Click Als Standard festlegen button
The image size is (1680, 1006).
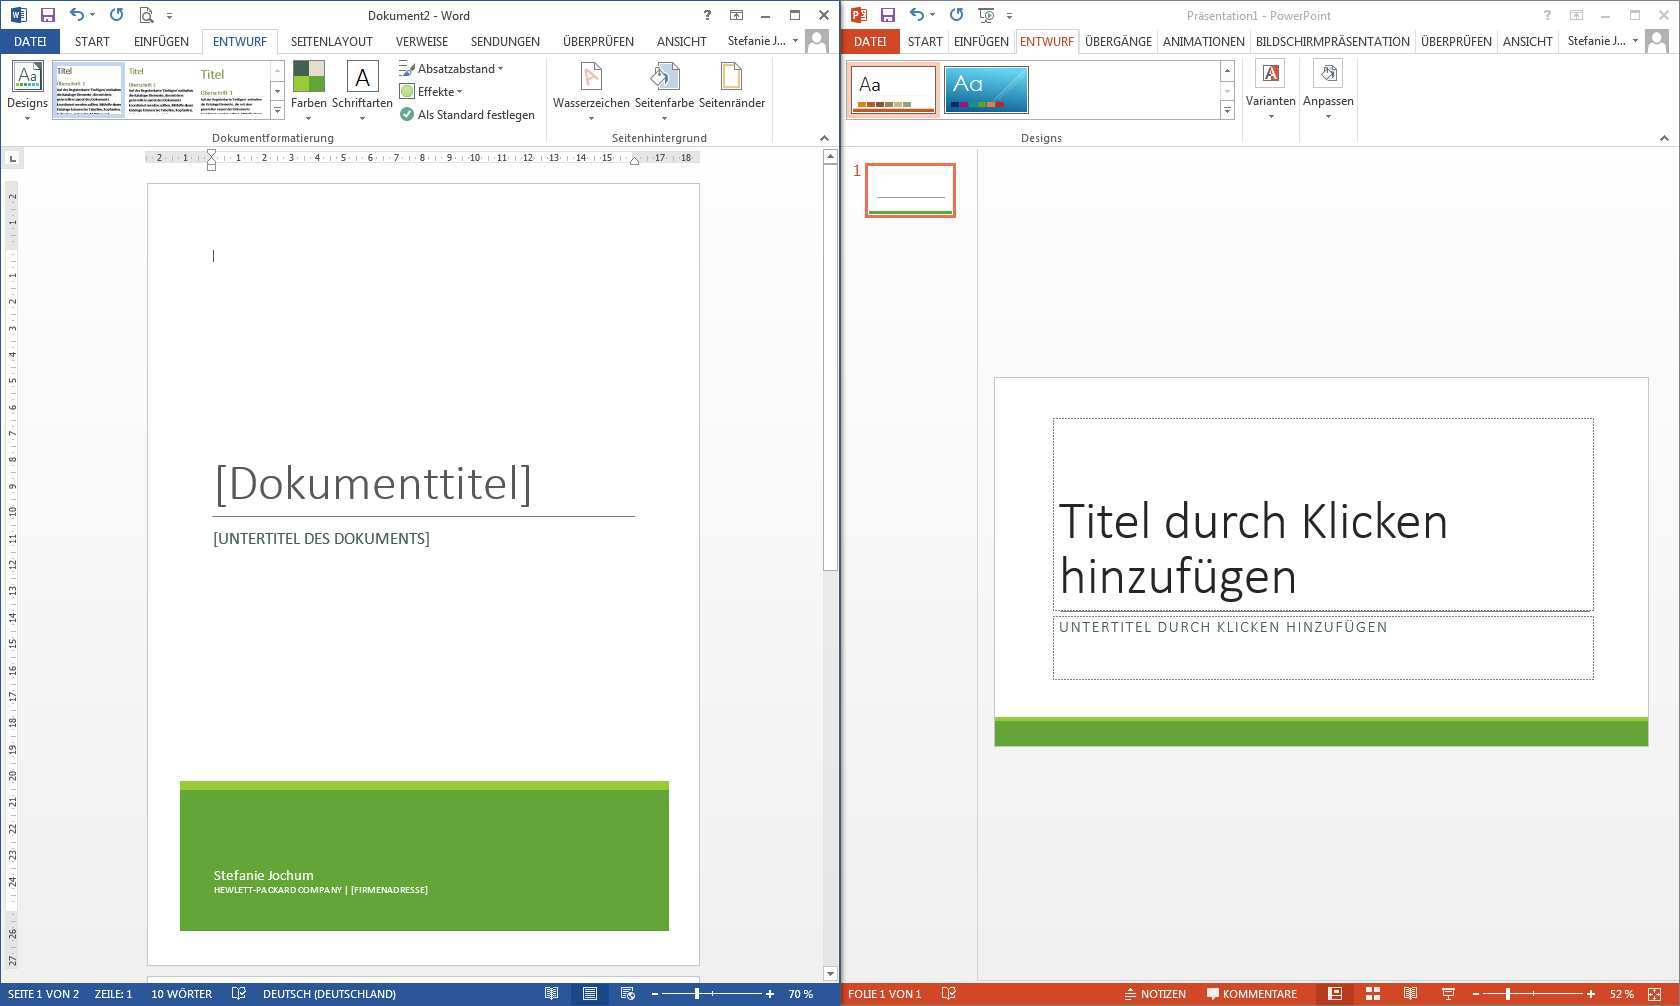[x=467, y=115]
